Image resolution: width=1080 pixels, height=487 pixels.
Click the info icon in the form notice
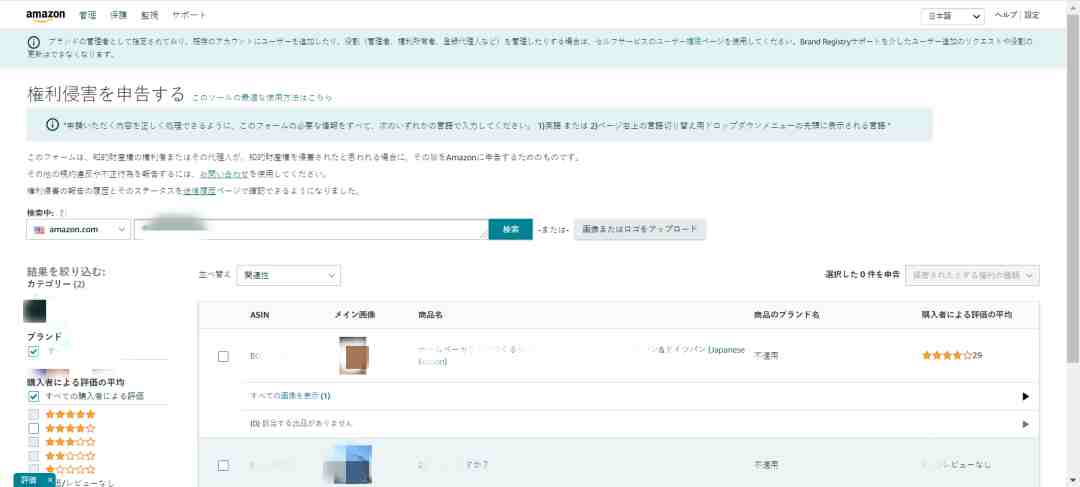click(52, 125)
